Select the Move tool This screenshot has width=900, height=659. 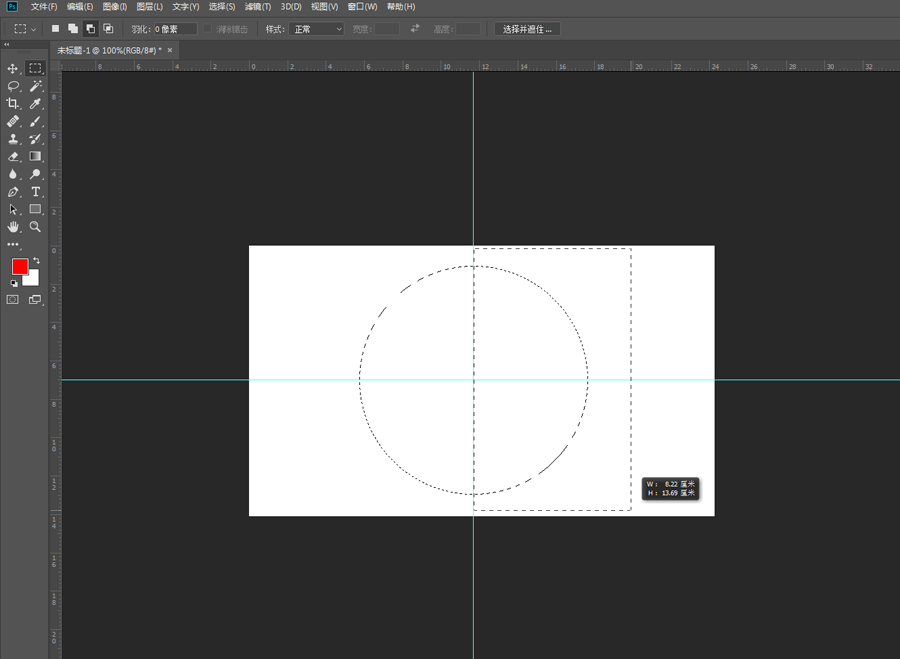[13, 68]
